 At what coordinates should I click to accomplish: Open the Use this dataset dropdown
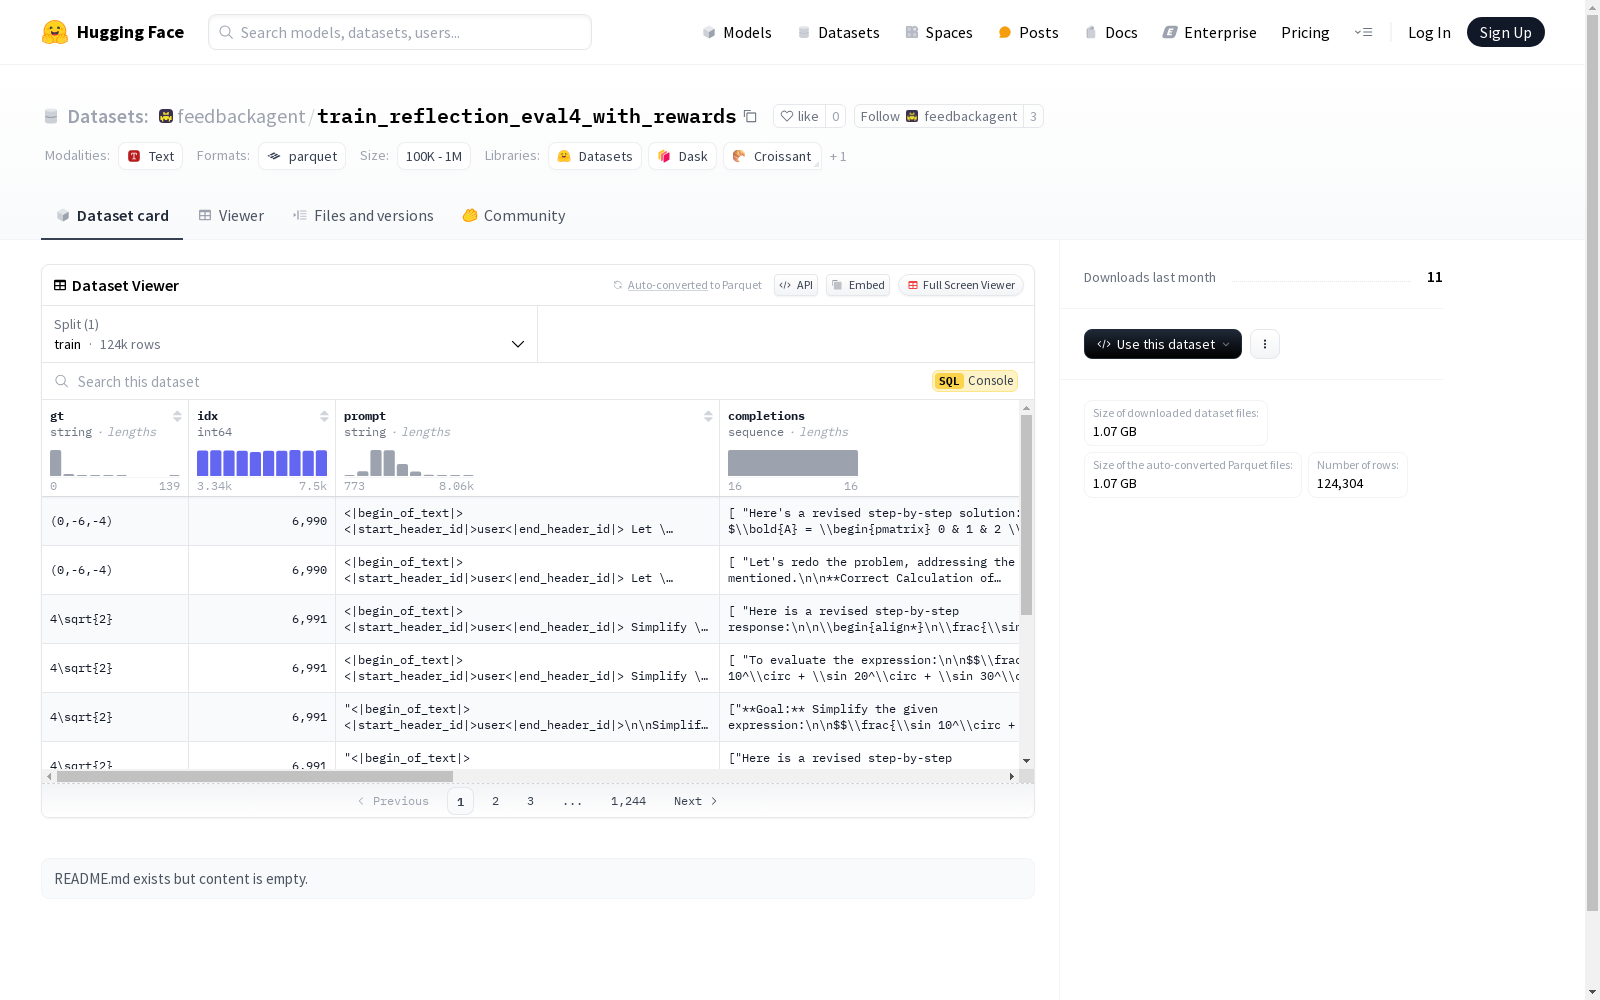coord(1163,344)
